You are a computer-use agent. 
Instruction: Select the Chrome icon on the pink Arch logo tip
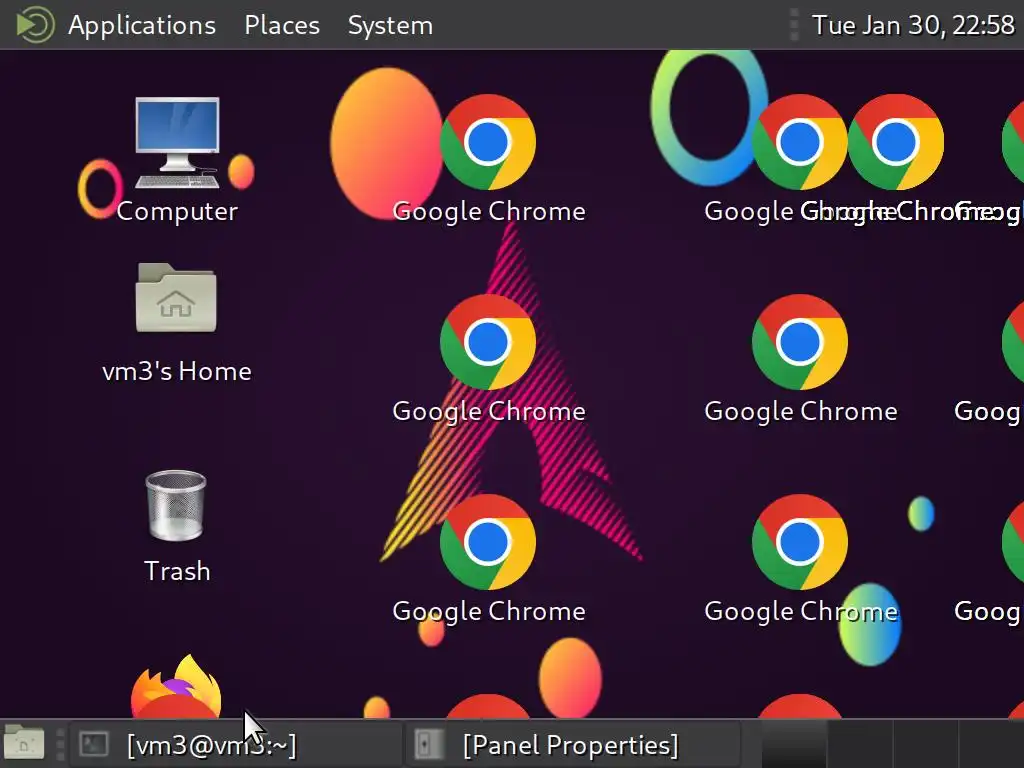[x=488, y=342]
